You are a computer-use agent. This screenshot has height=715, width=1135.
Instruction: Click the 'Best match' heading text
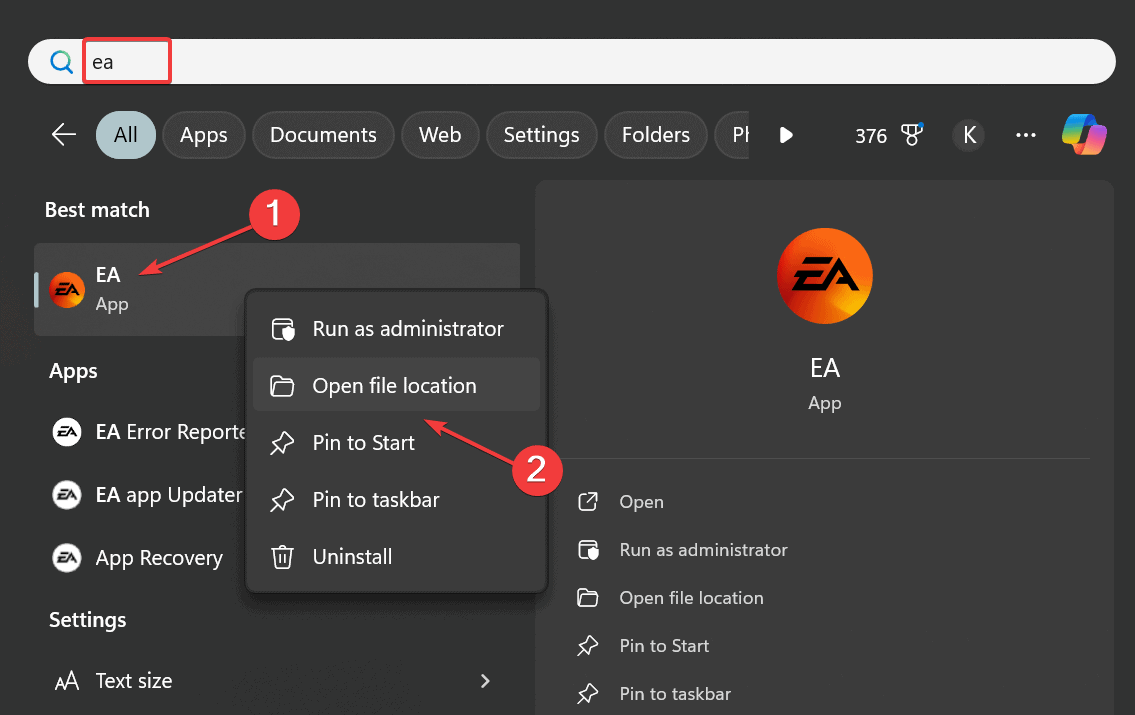97,210
